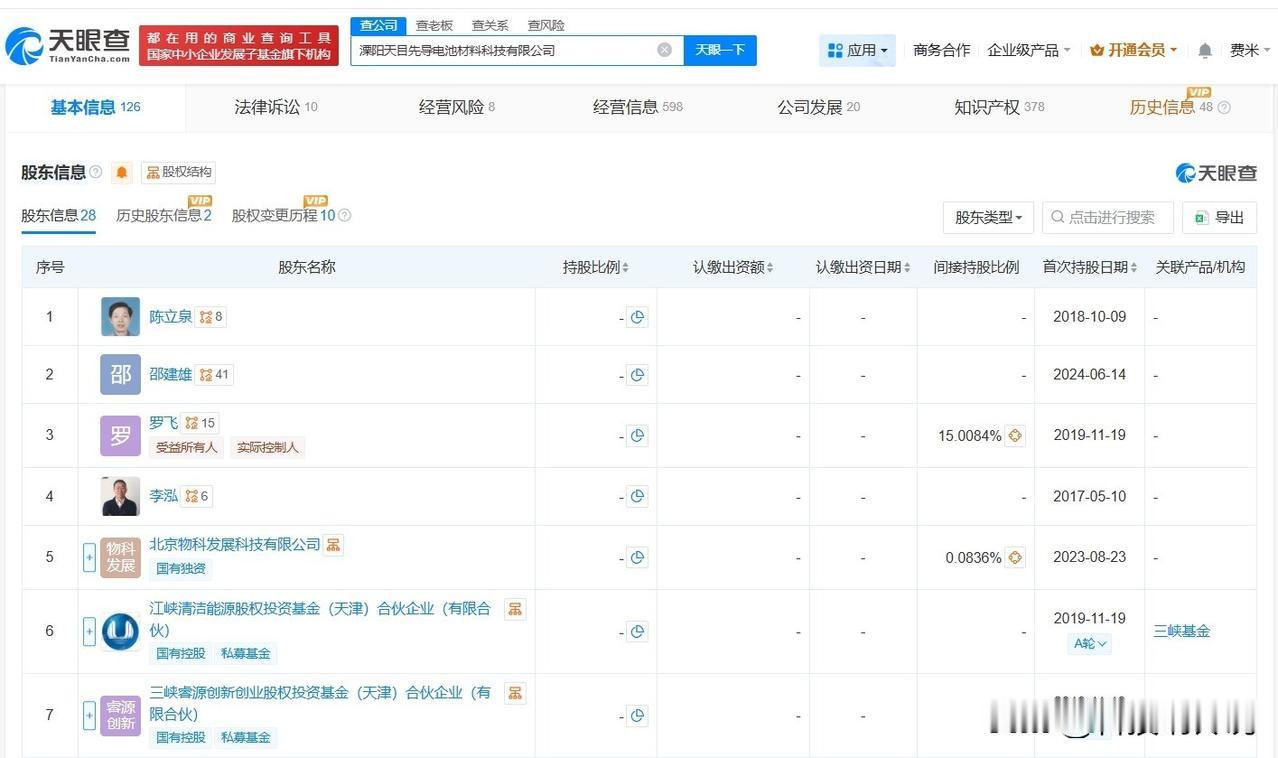Click the help icon next to 股东信息 heading
The width and height of the screenshot is (1278, 758).
96,172
